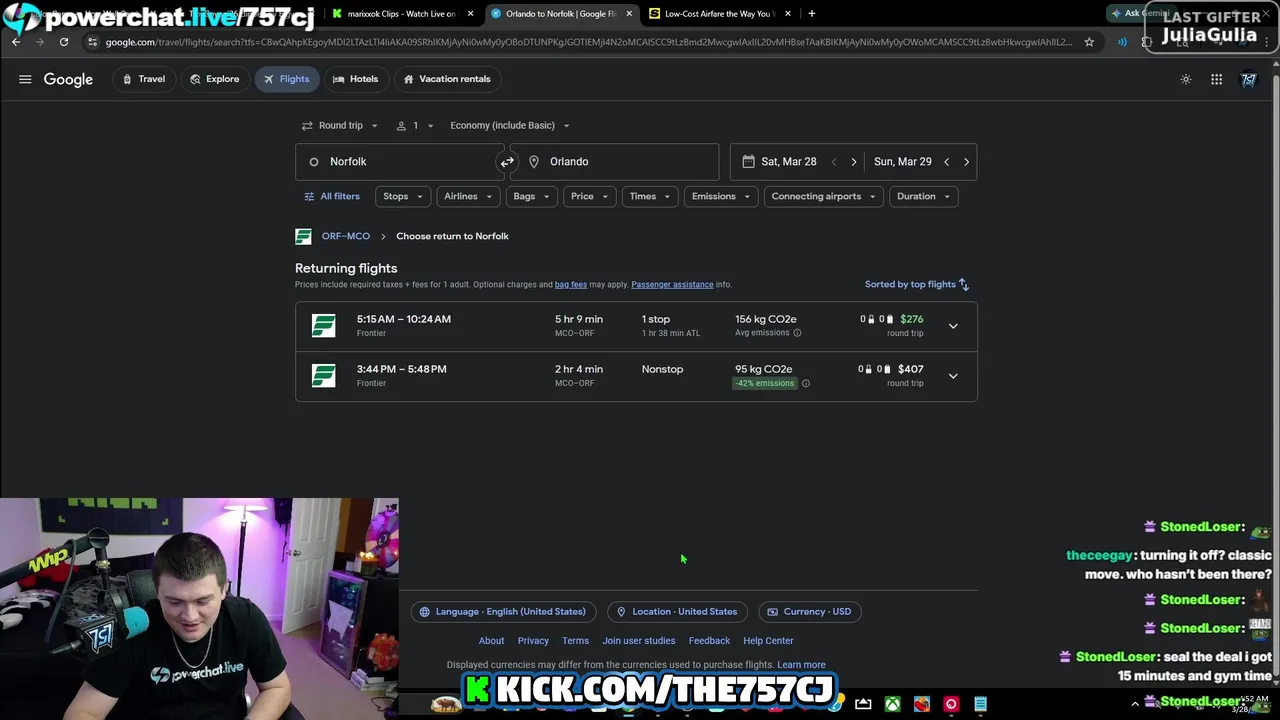Change Currency USD setting
This screenshot has height=720, width=1280.
coord(809,612)
